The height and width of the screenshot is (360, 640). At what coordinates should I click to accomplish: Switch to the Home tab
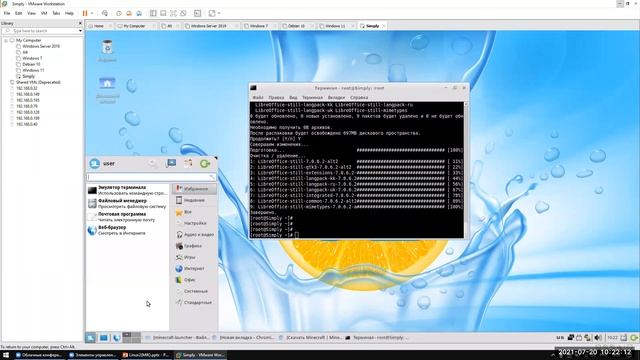(x=99, y=26)
